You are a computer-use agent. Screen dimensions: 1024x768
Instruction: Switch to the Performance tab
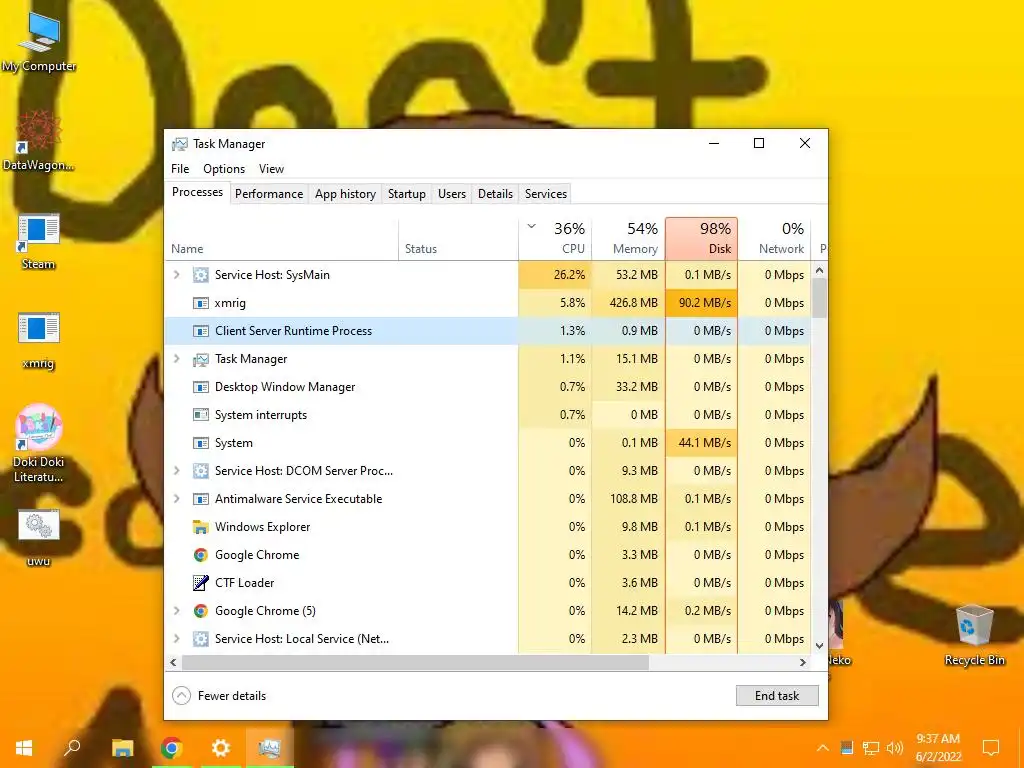[269, 194]
